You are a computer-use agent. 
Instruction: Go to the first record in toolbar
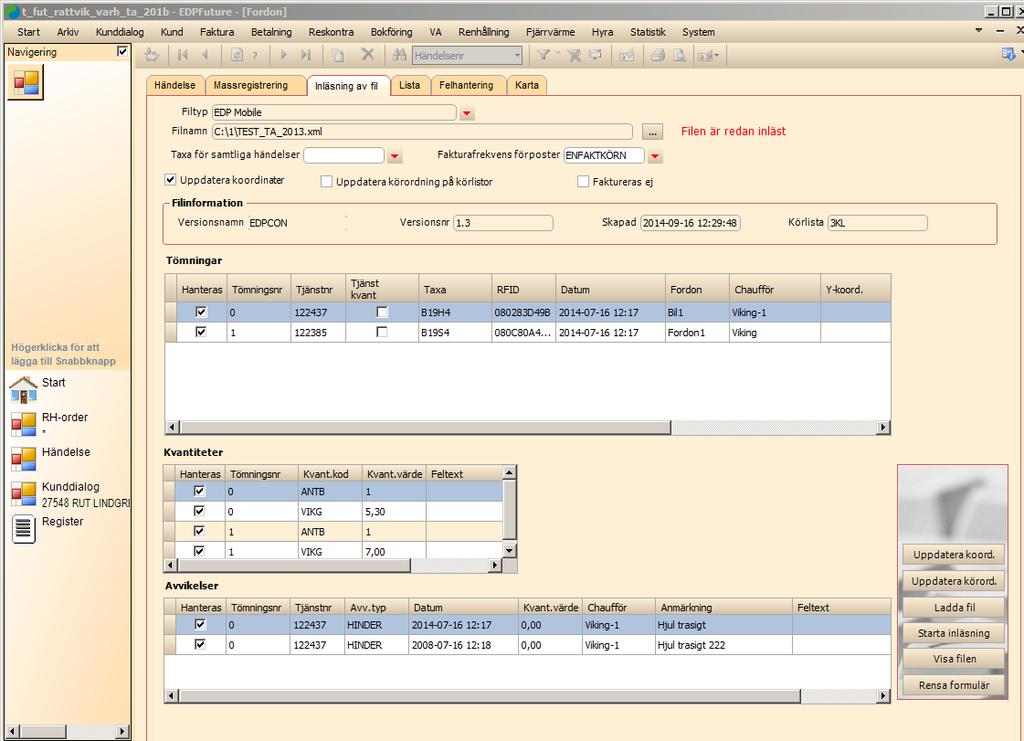click(x=182, y=55)
